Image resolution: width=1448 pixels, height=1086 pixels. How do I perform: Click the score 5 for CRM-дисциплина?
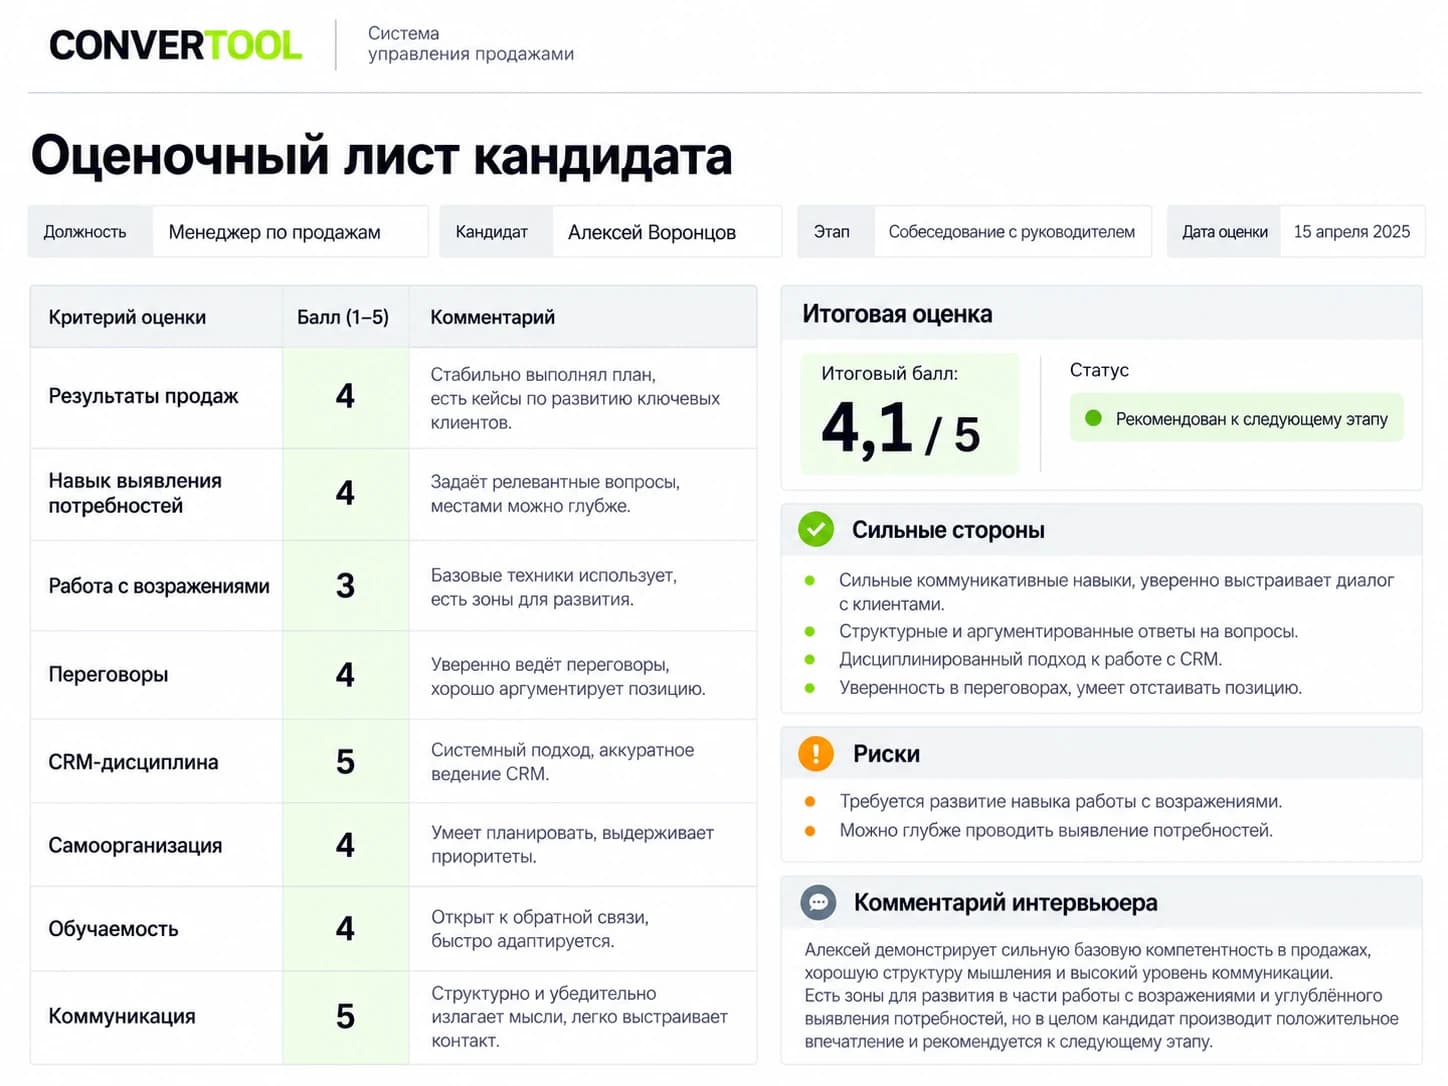(345, 762)
